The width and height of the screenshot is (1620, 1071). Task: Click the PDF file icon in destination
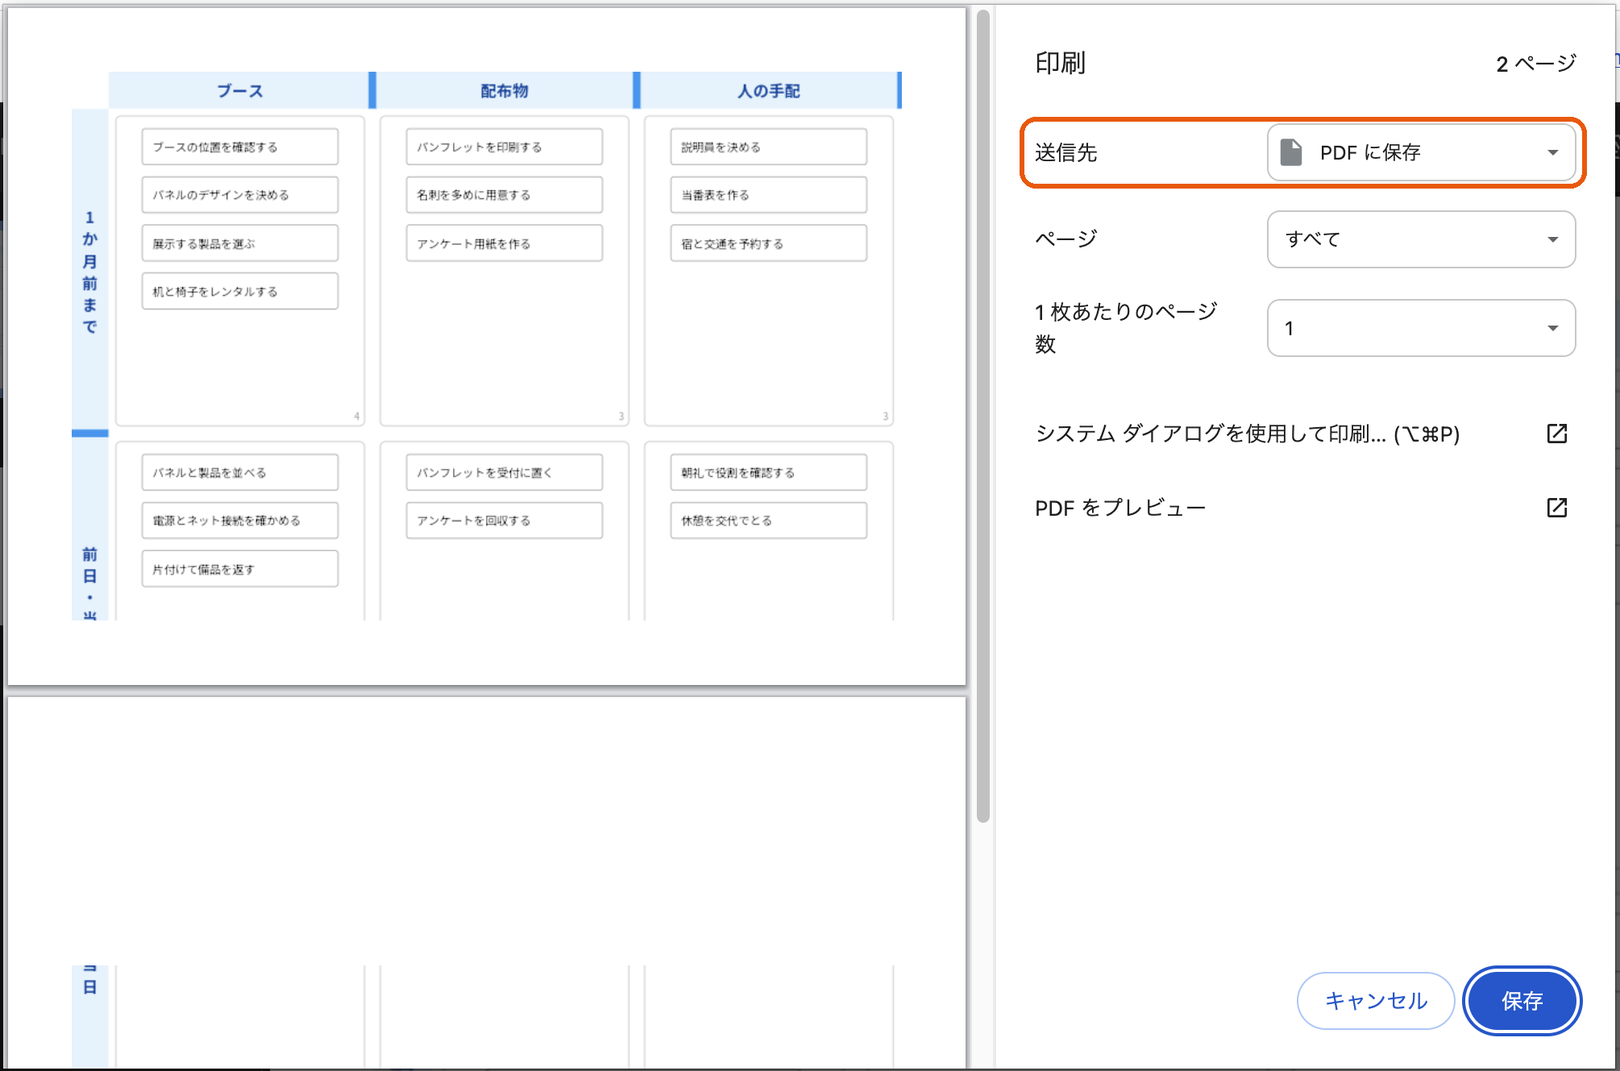tap(1291, 152)
